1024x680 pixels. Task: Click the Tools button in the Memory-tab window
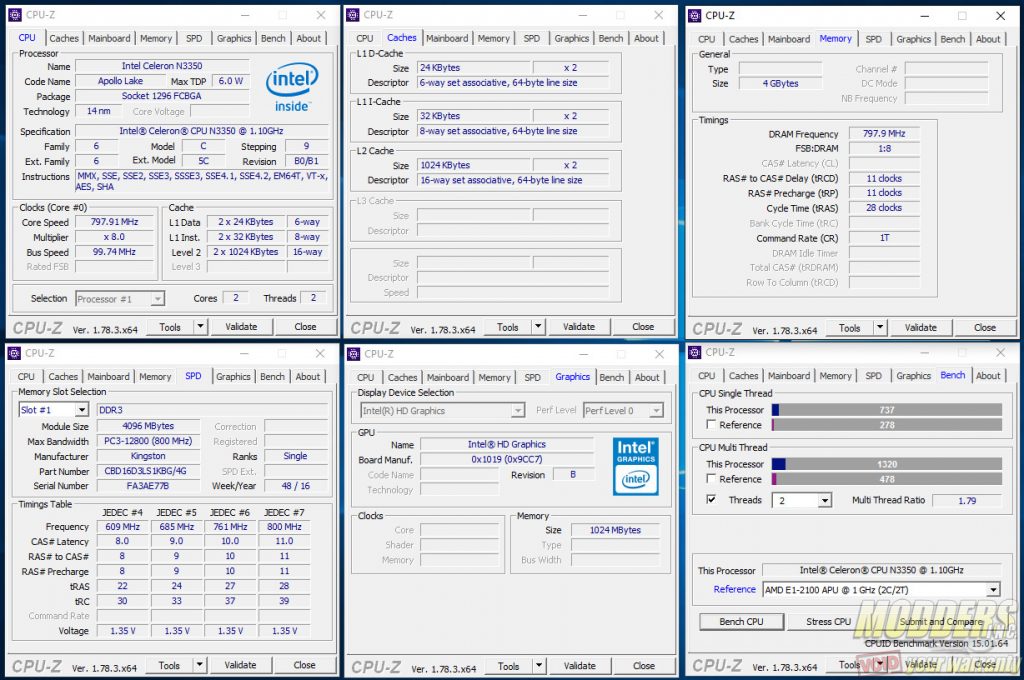850,327
